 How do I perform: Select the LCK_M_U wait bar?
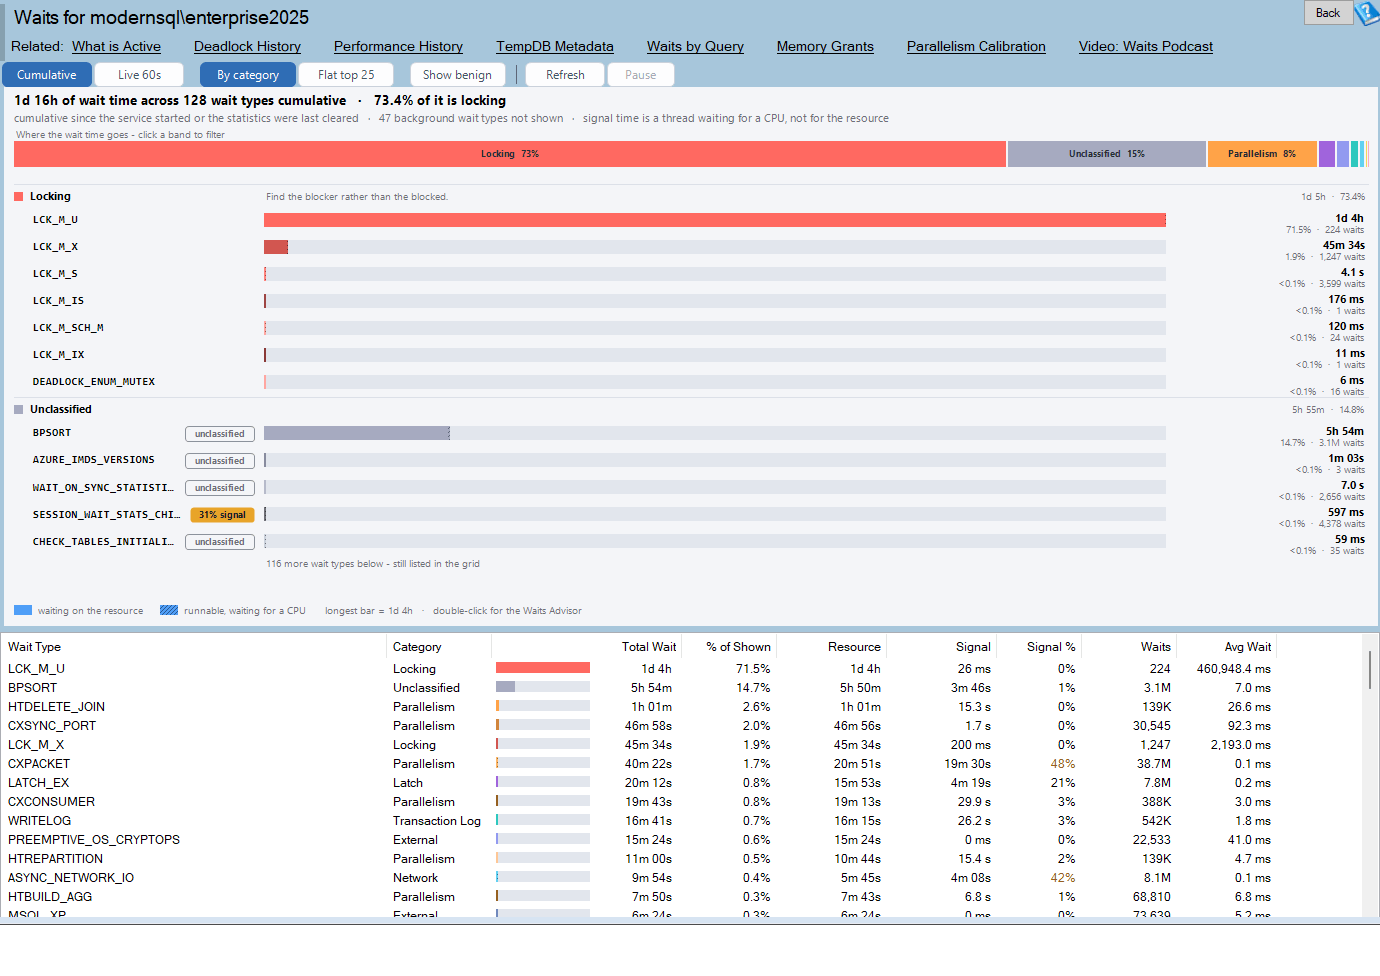[x=715, y=220]
